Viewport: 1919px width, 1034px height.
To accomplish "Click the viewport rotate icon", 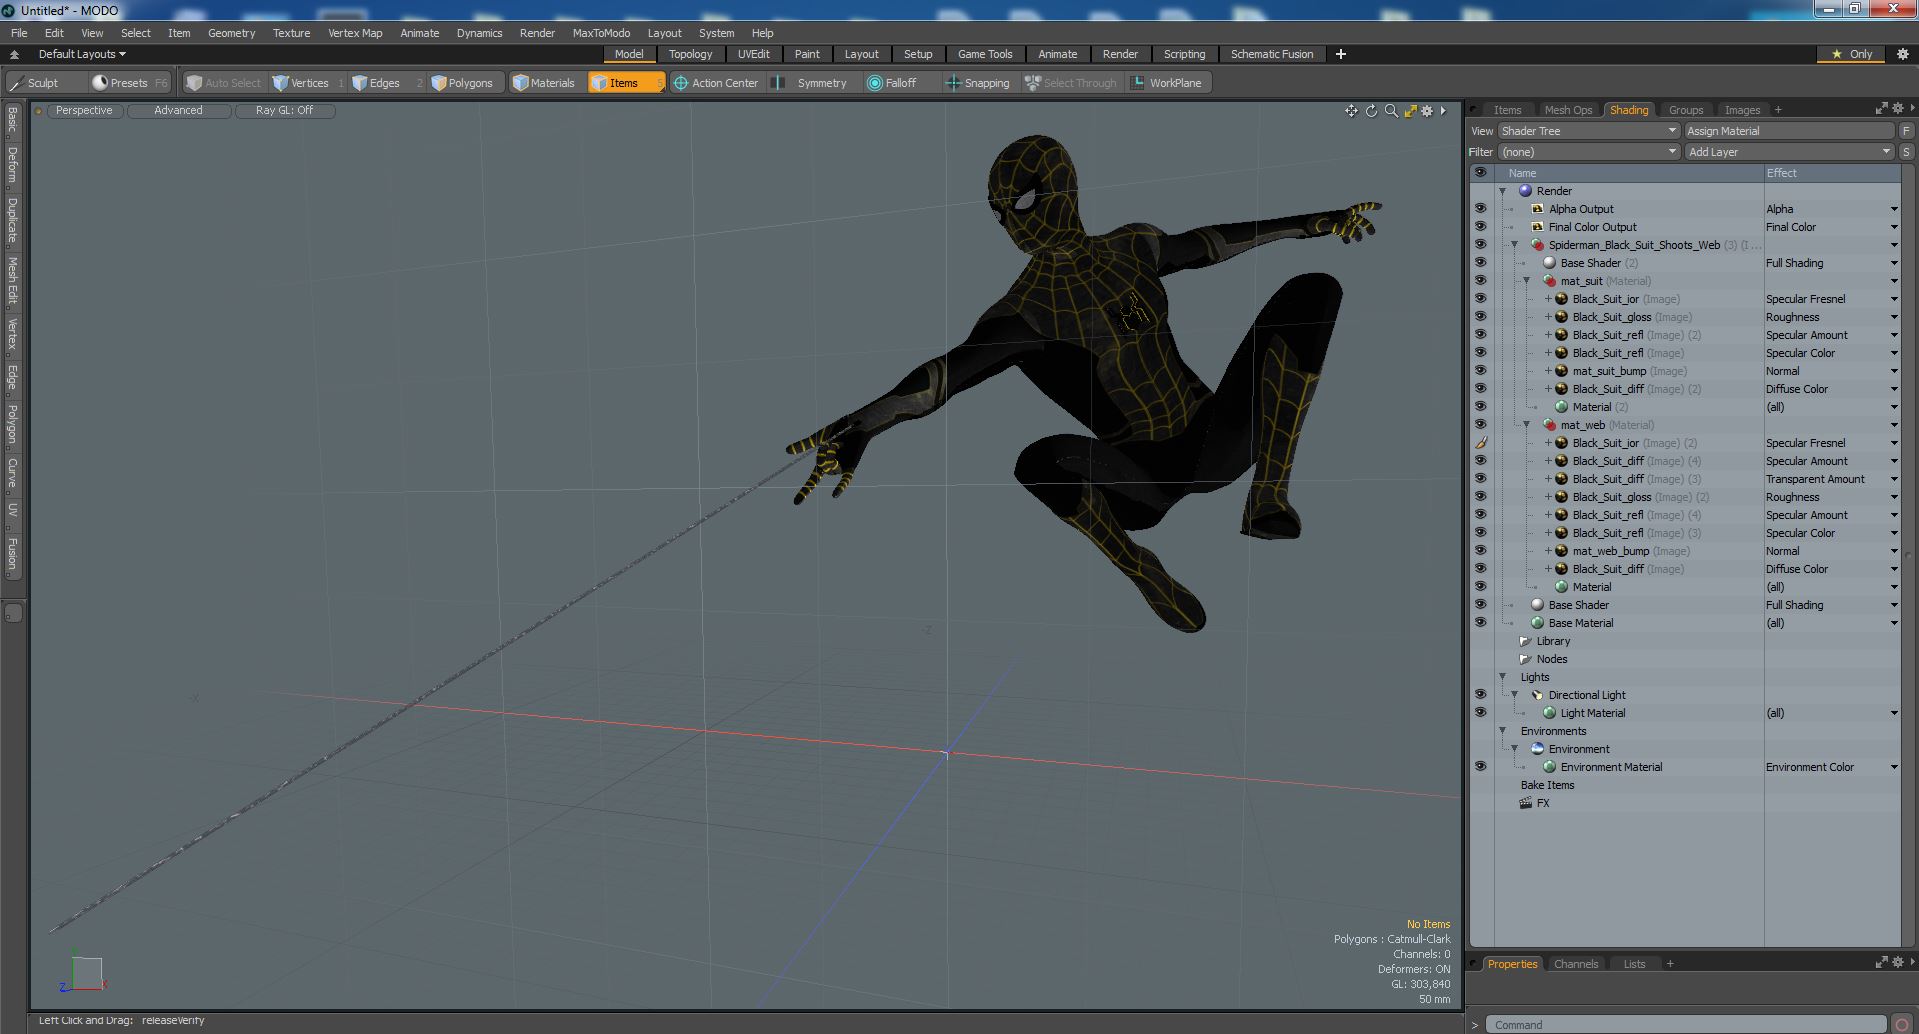I will click(x=1371, y=111).
